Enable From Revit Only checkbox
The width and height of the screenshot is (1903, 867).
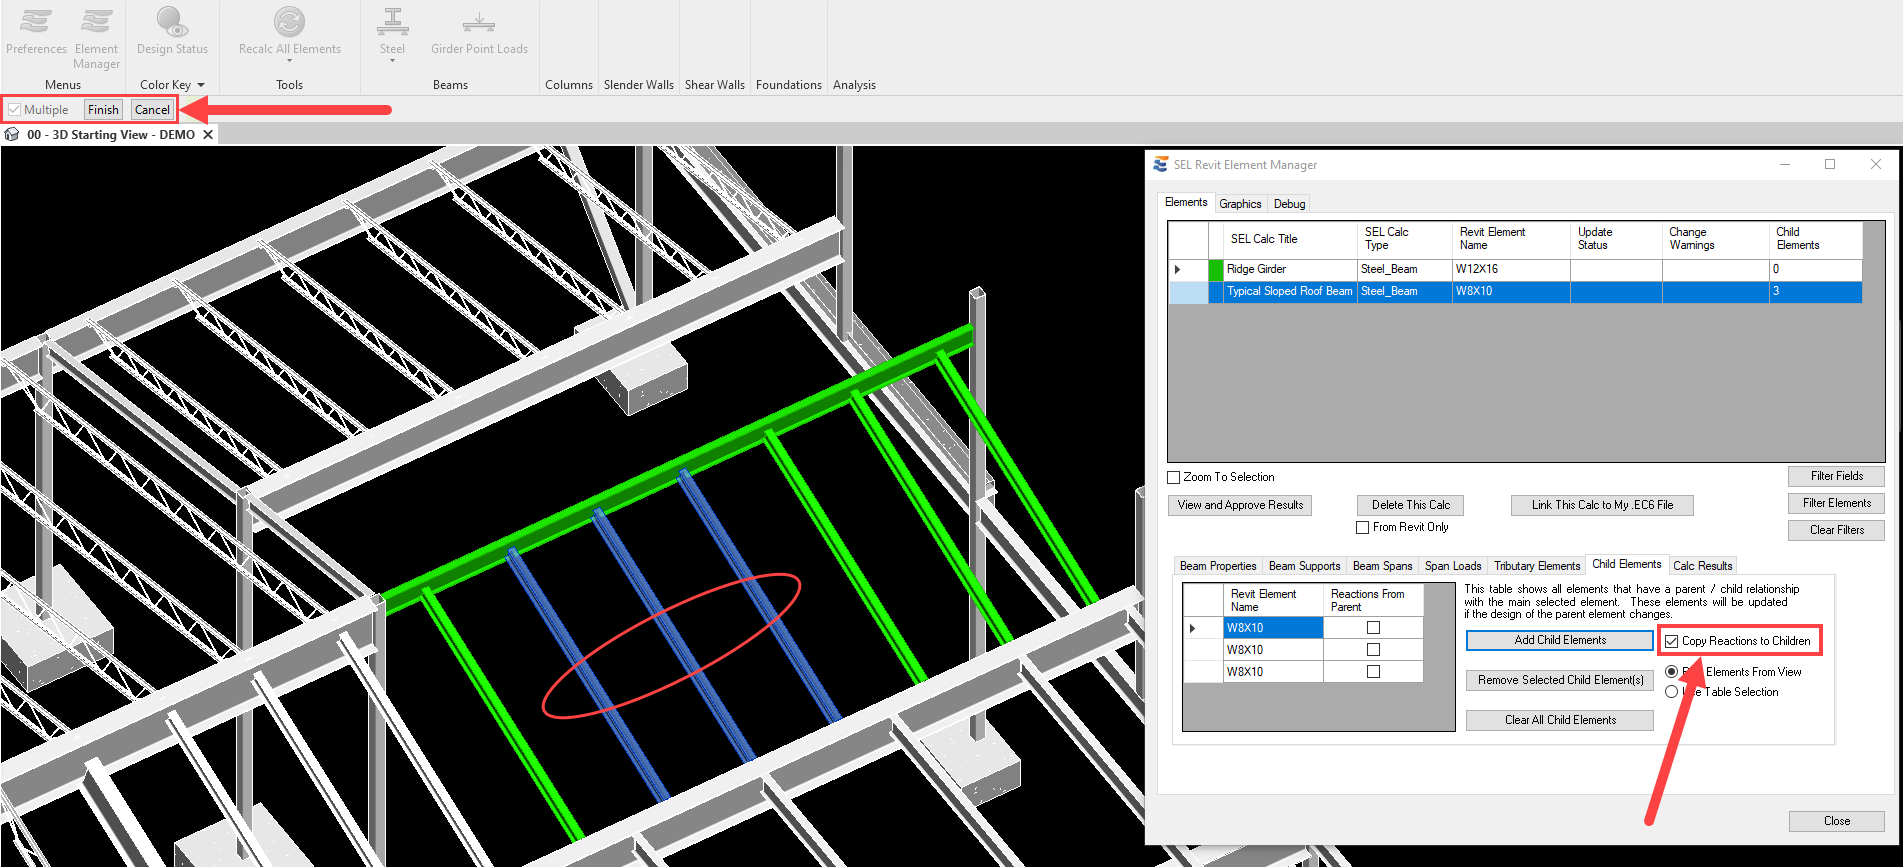pos(1362,527)
